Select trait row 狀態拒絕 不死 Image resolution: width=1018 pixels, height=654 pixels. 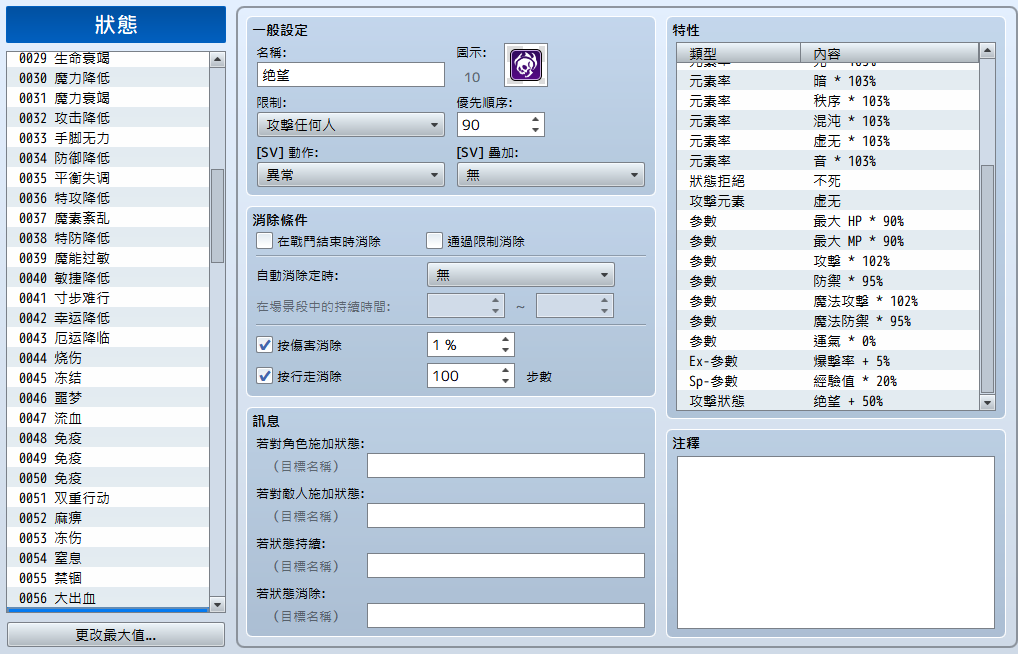point(828,181)
